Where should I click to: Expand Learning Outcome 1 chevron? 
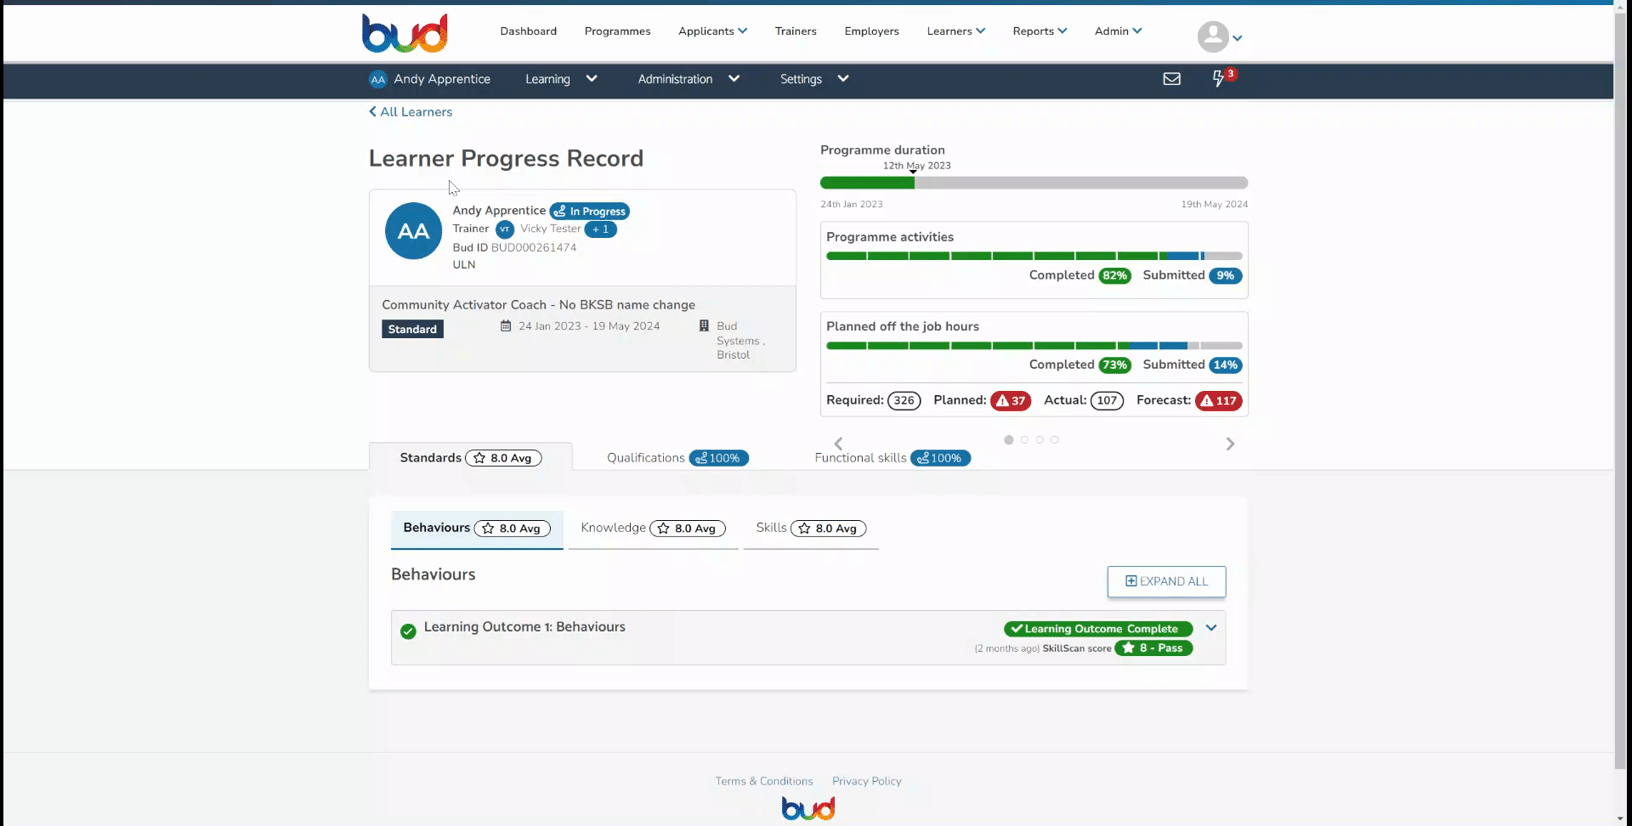pos(1211,628)
